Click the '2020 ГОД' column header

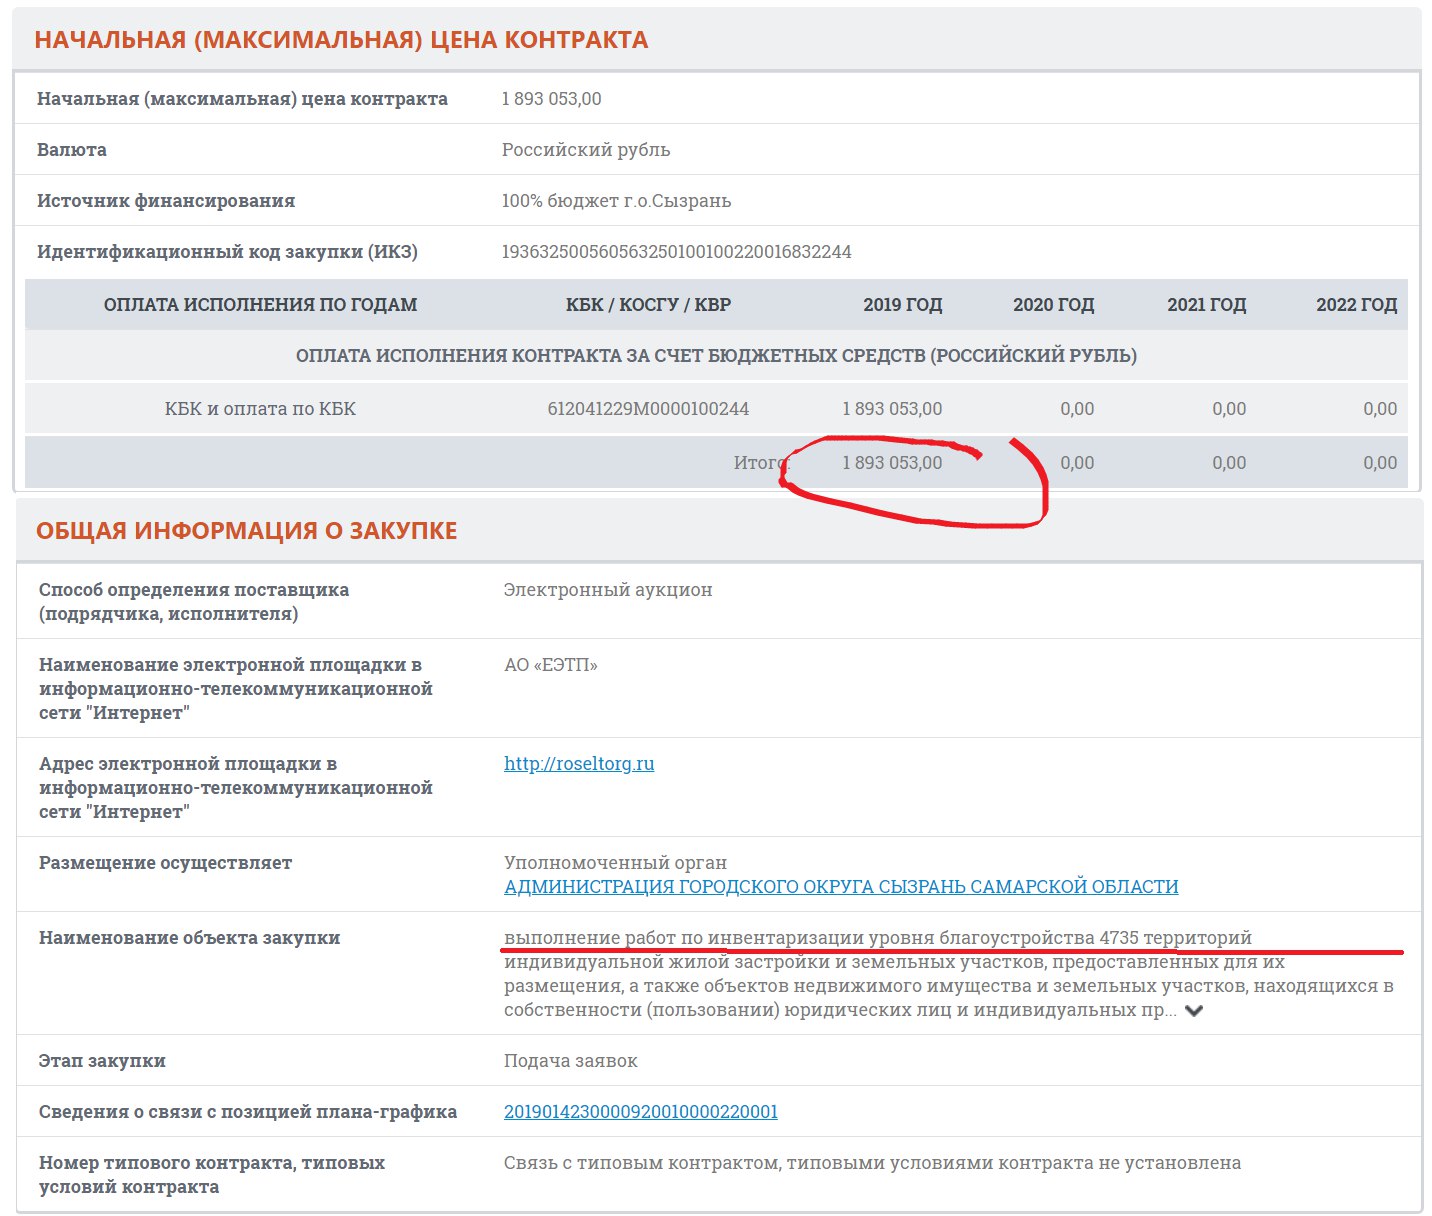tap(1054, 305)
